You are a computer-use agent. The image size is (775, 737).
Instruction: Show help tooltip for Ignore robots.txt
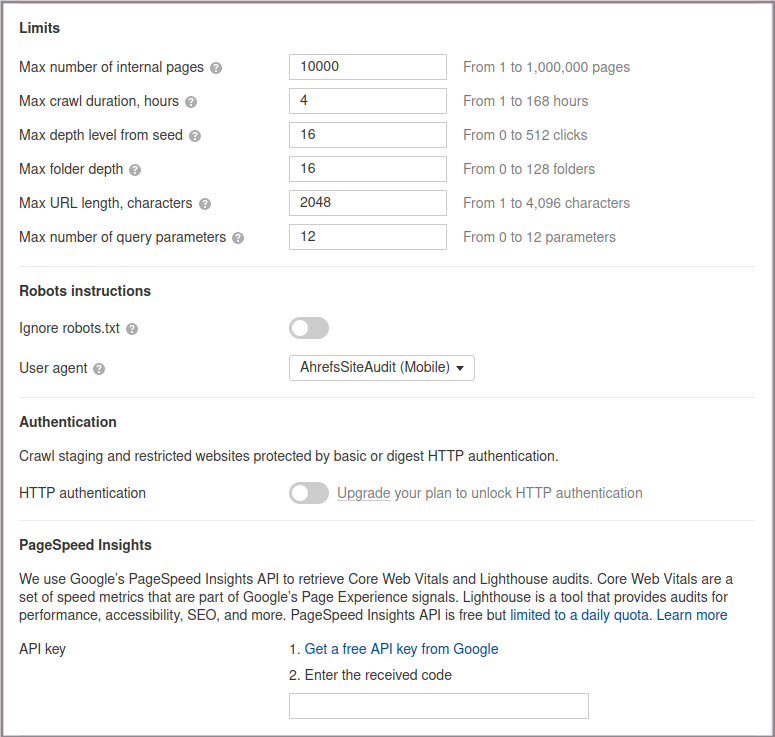tap(132, 329)
